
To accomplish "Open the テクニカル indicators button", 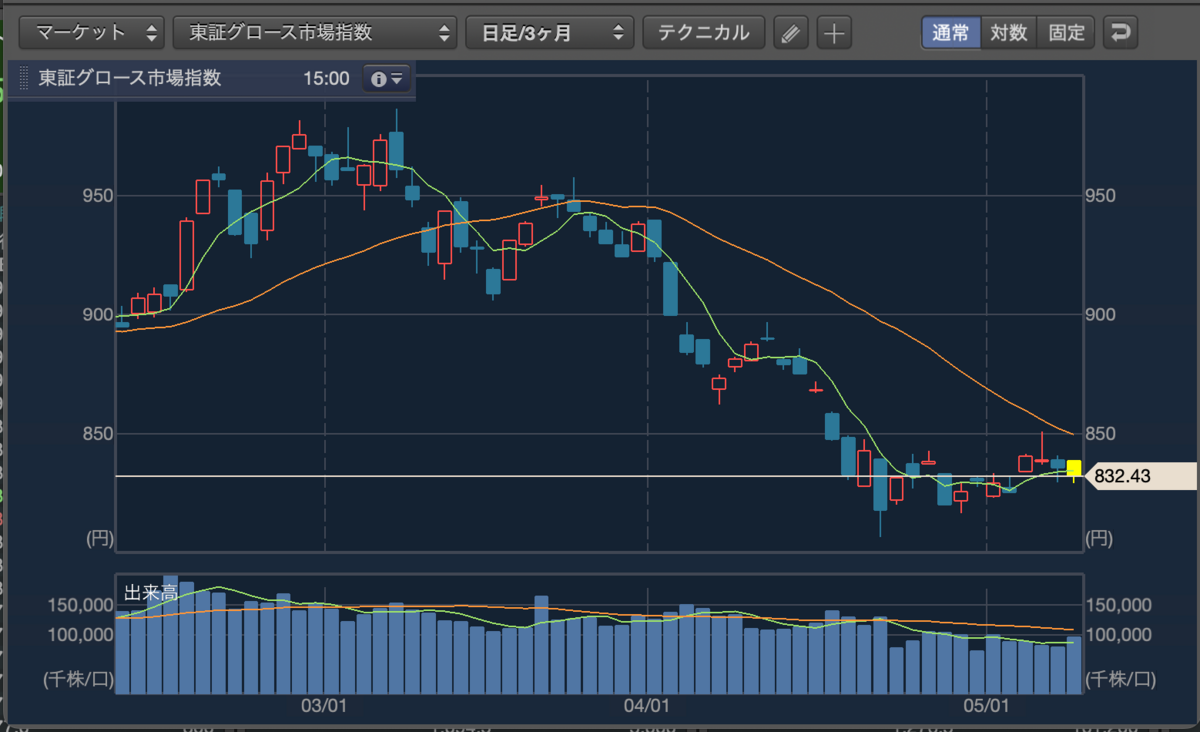I will pyautogui.click(x=703, y=32).
